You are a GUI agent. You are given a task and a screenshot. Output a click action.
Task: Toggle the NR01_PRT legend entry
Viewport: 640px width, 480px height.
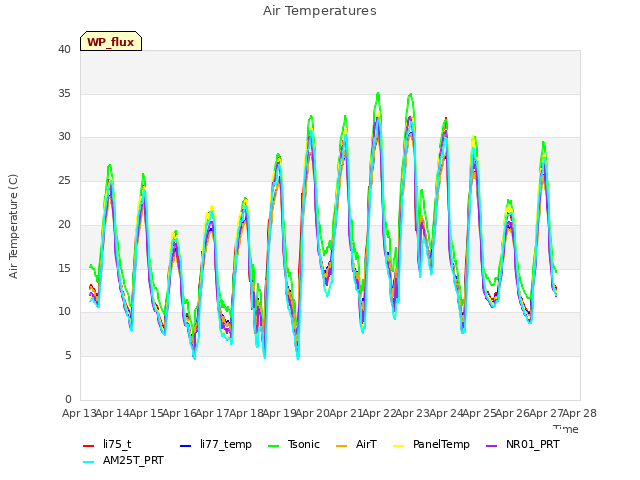(523, 444)
